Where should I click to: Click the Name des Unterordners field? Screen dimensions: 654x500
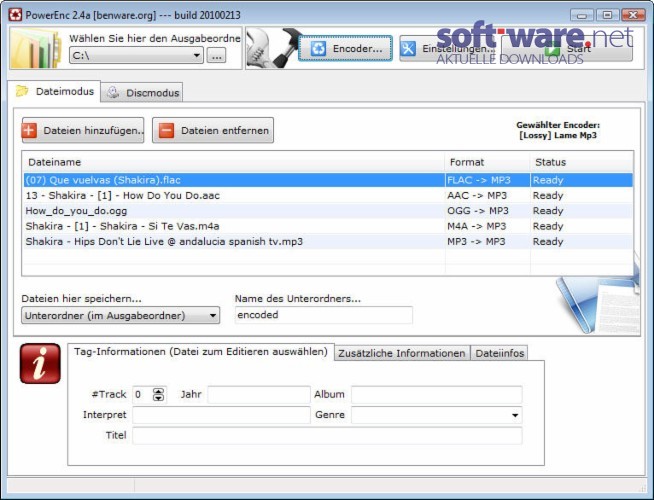(324, 315)
